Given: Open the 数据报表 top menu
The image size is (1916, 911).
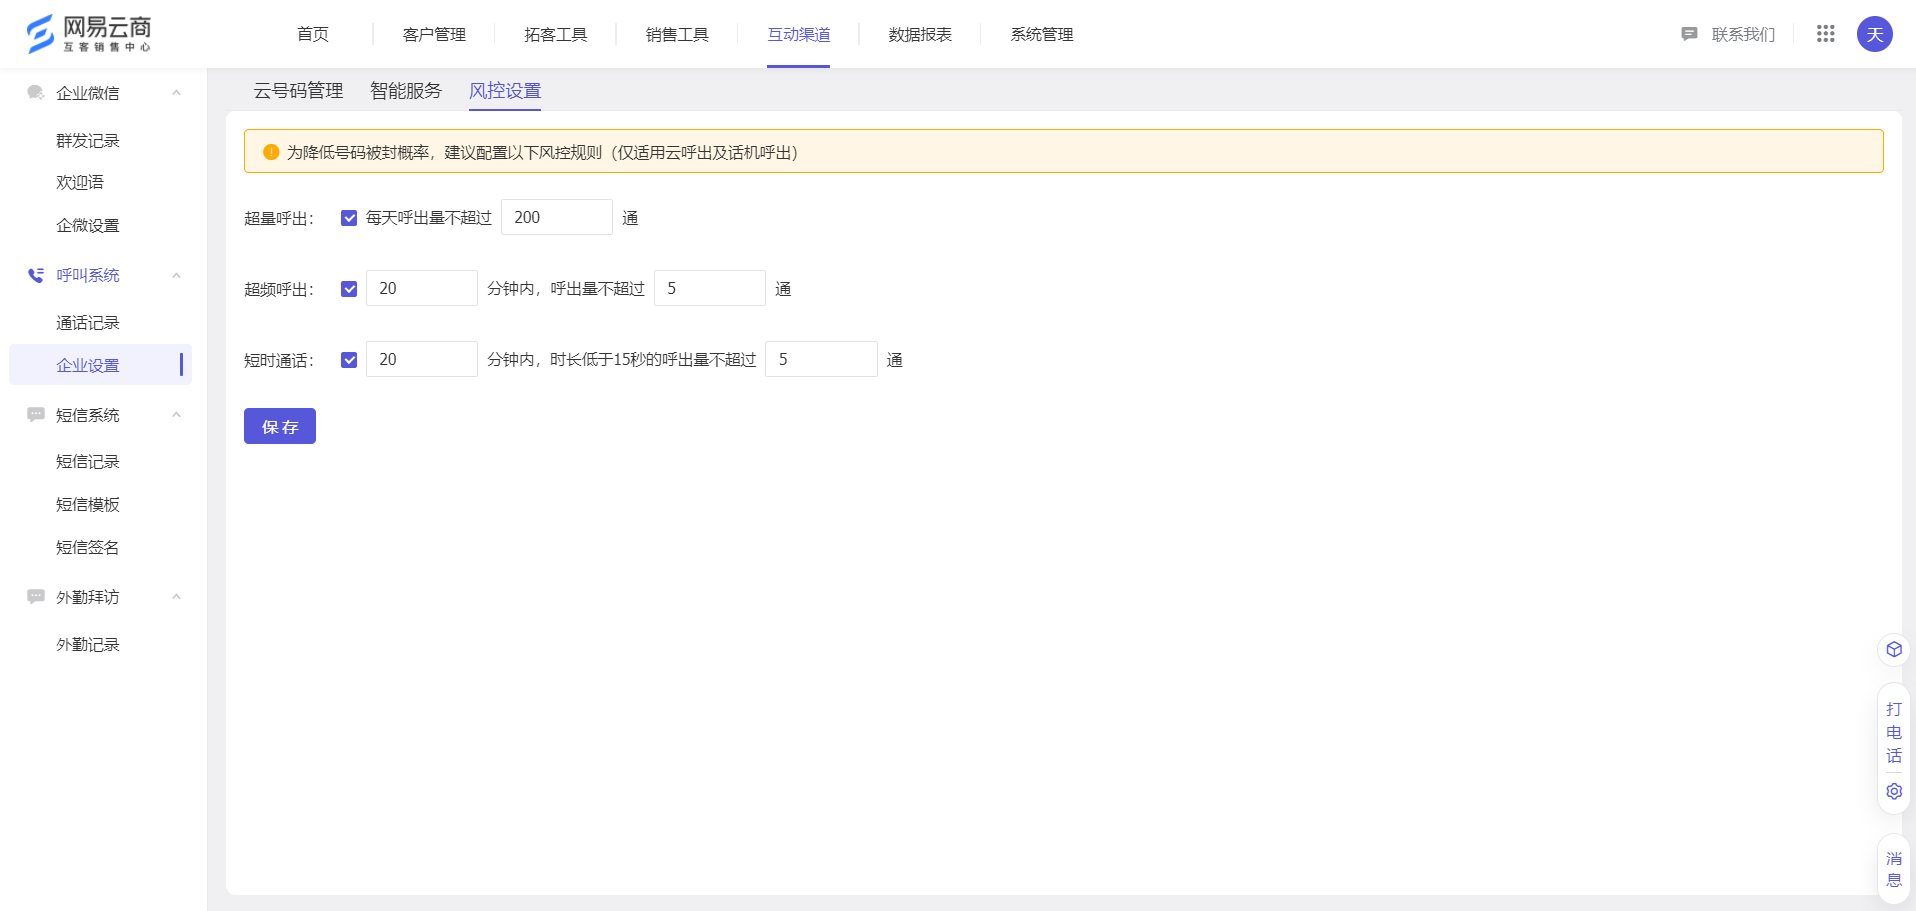Looking at the screenshot, I should click(919, 35).
